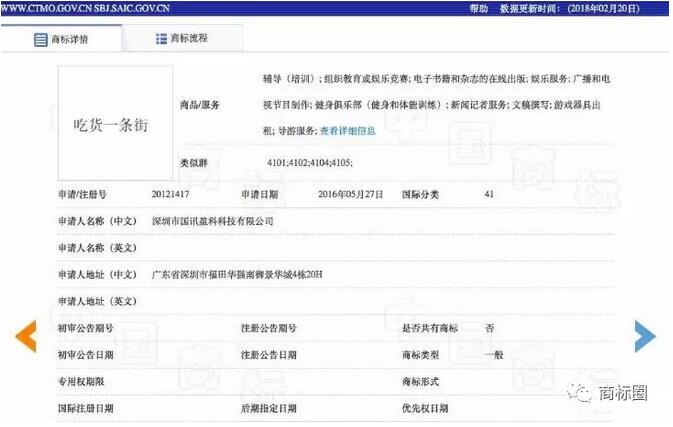The width and height of the screenshot is (673, 427).
Task: Click the 初审公告日期 label
Action: point(86,355)
